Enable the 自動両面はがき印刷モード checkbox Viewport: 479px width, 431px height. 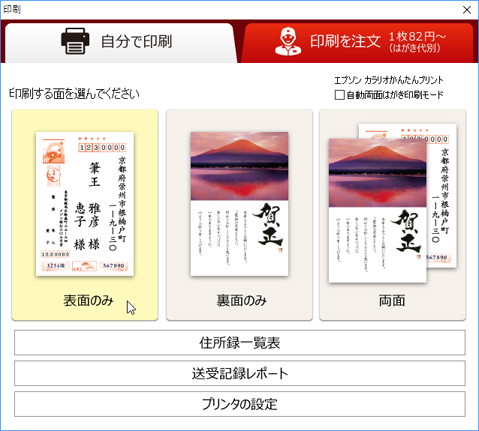(339, 95)
